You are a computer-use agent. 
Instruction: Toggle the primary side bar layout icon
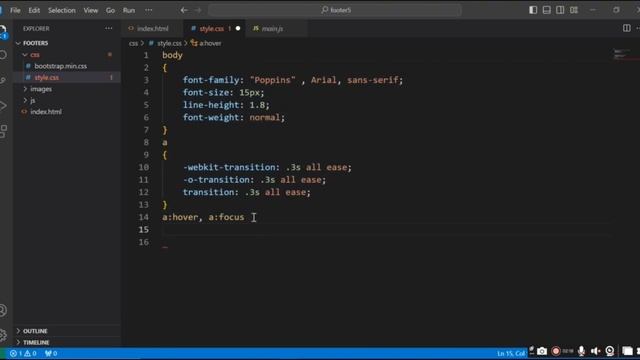(533, 10)
